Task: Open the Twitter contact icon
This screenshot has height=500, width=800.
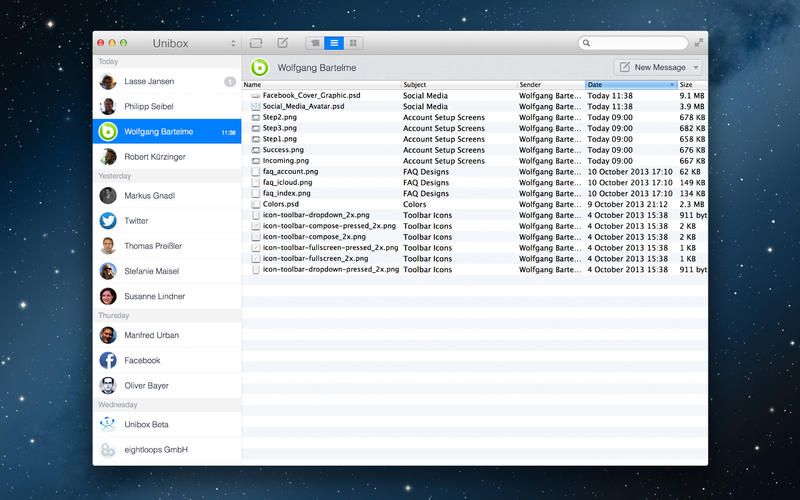Action: point(108,221)
